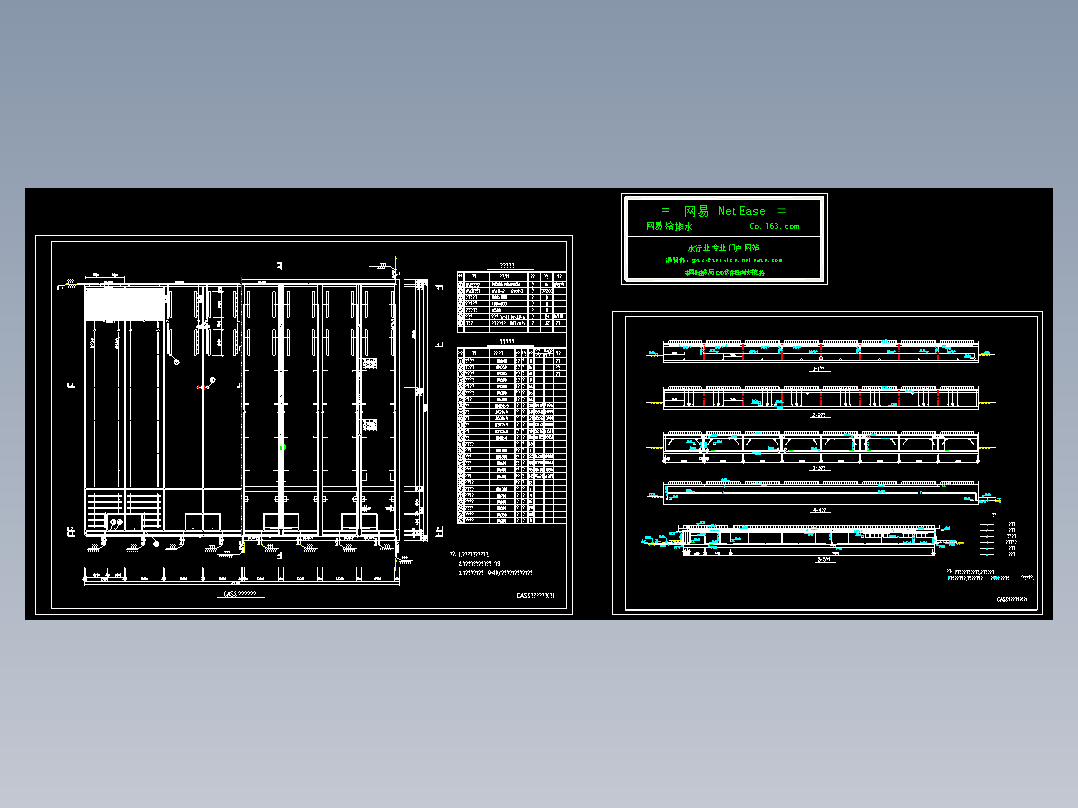
Task: Click the 2-2 section label
Action: pos(818,415)
